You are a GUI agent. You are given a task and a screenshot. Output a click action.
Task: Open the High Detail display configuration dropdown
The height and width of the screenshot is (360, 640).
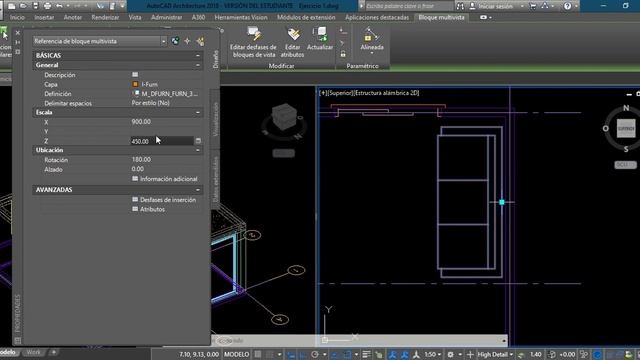(495, 354)
